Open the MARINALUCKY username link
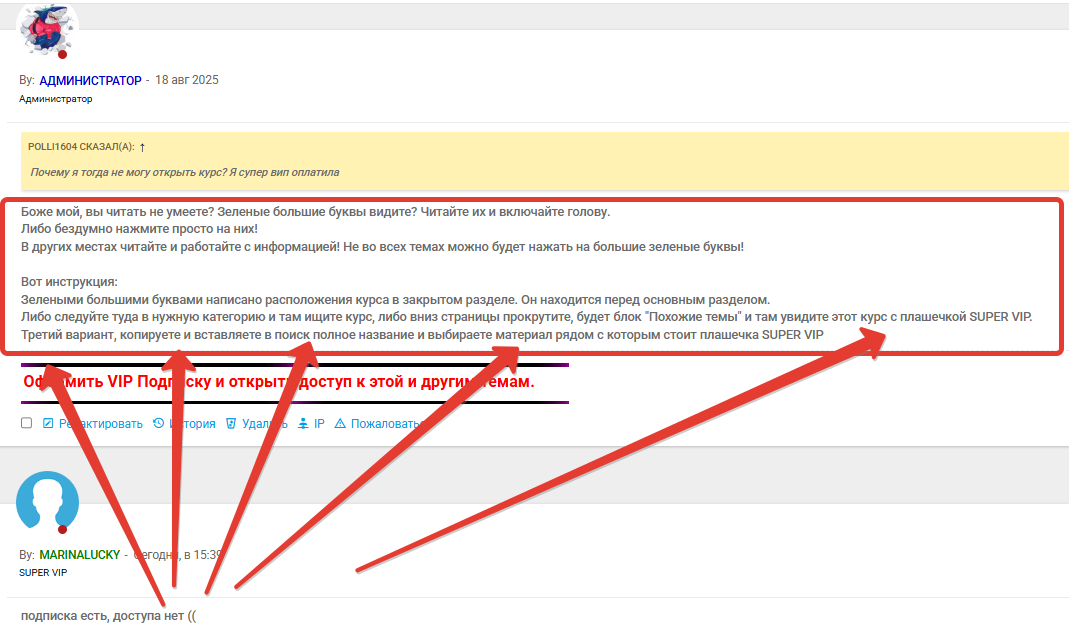The width and height of the screenshot is (1069, 640). 80,555
